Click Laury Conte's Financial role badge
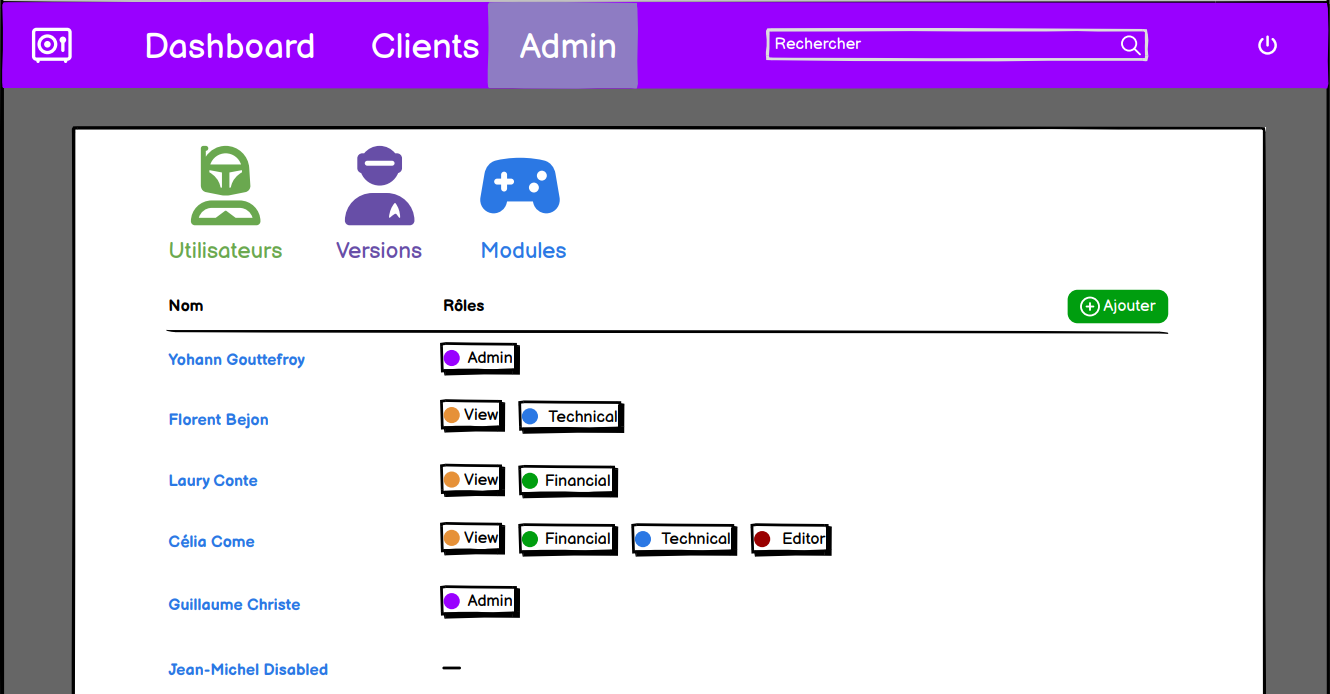This screenshot has width=1330, height=694. tap(567, 481)
